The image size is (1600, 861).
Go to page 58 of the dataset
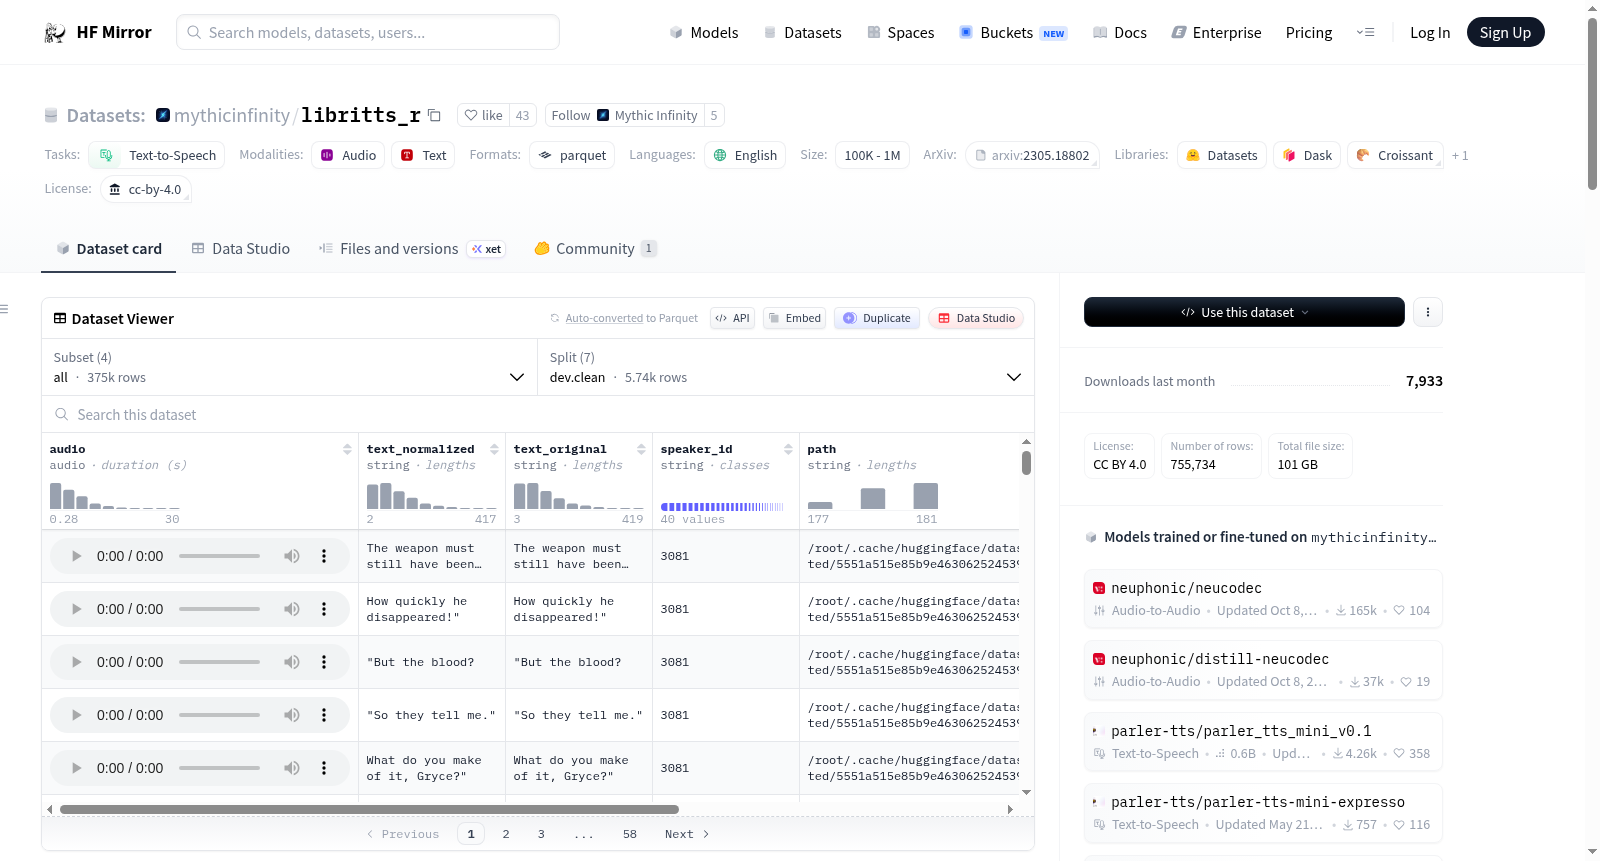[630, 834]
